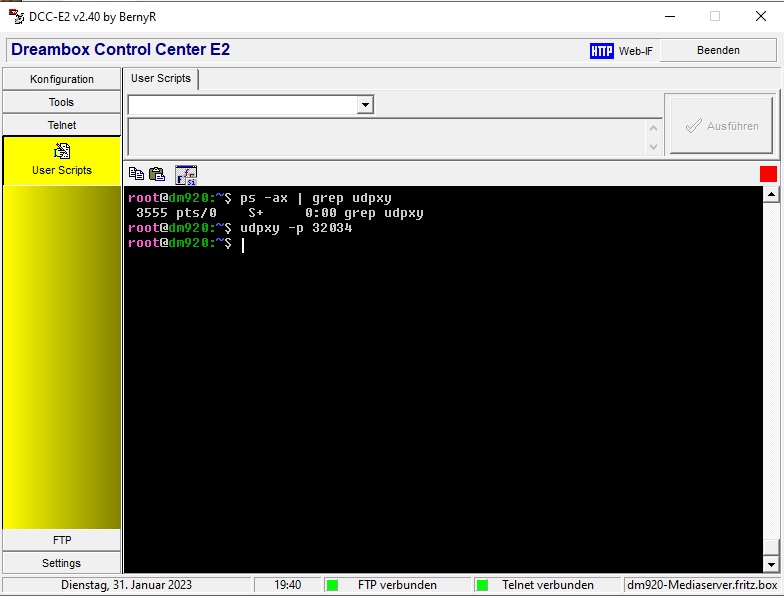Open the Konfiguration section

coord(62,79)
